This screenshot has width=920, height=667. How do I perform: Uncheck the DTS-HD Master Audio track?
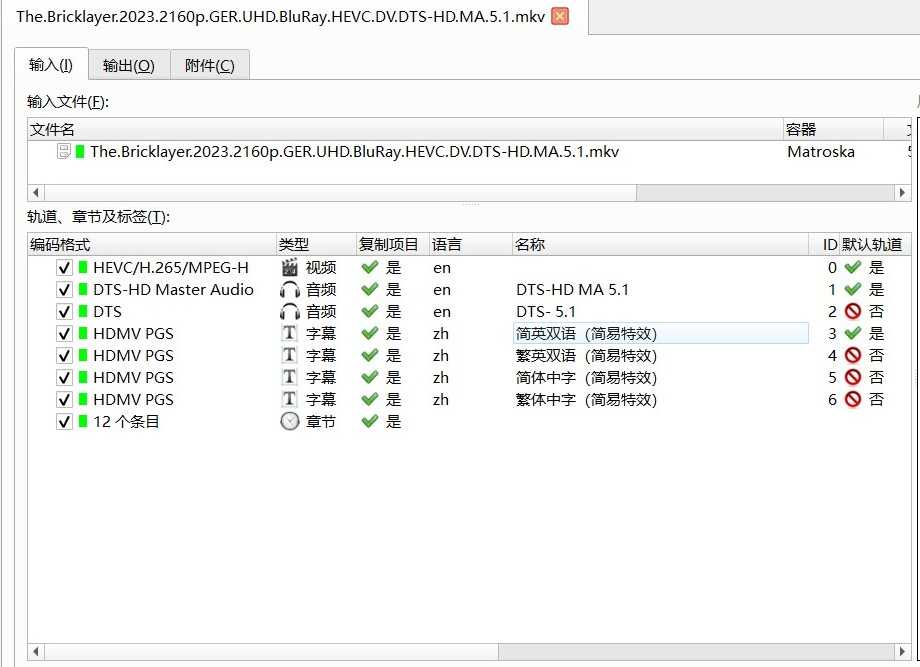coord(64,289)
